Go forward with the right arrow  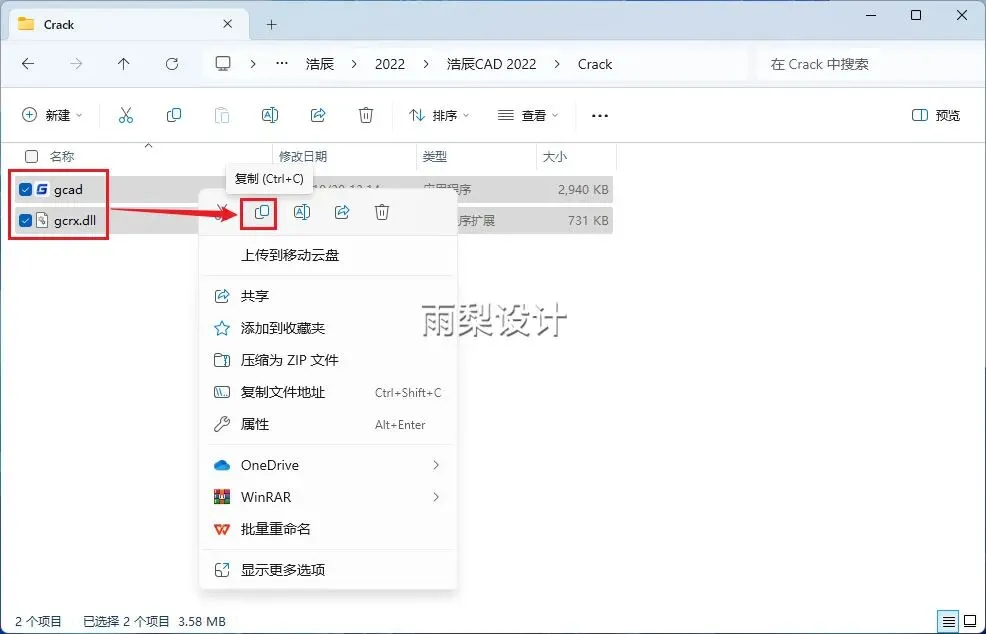click(75, 64)
